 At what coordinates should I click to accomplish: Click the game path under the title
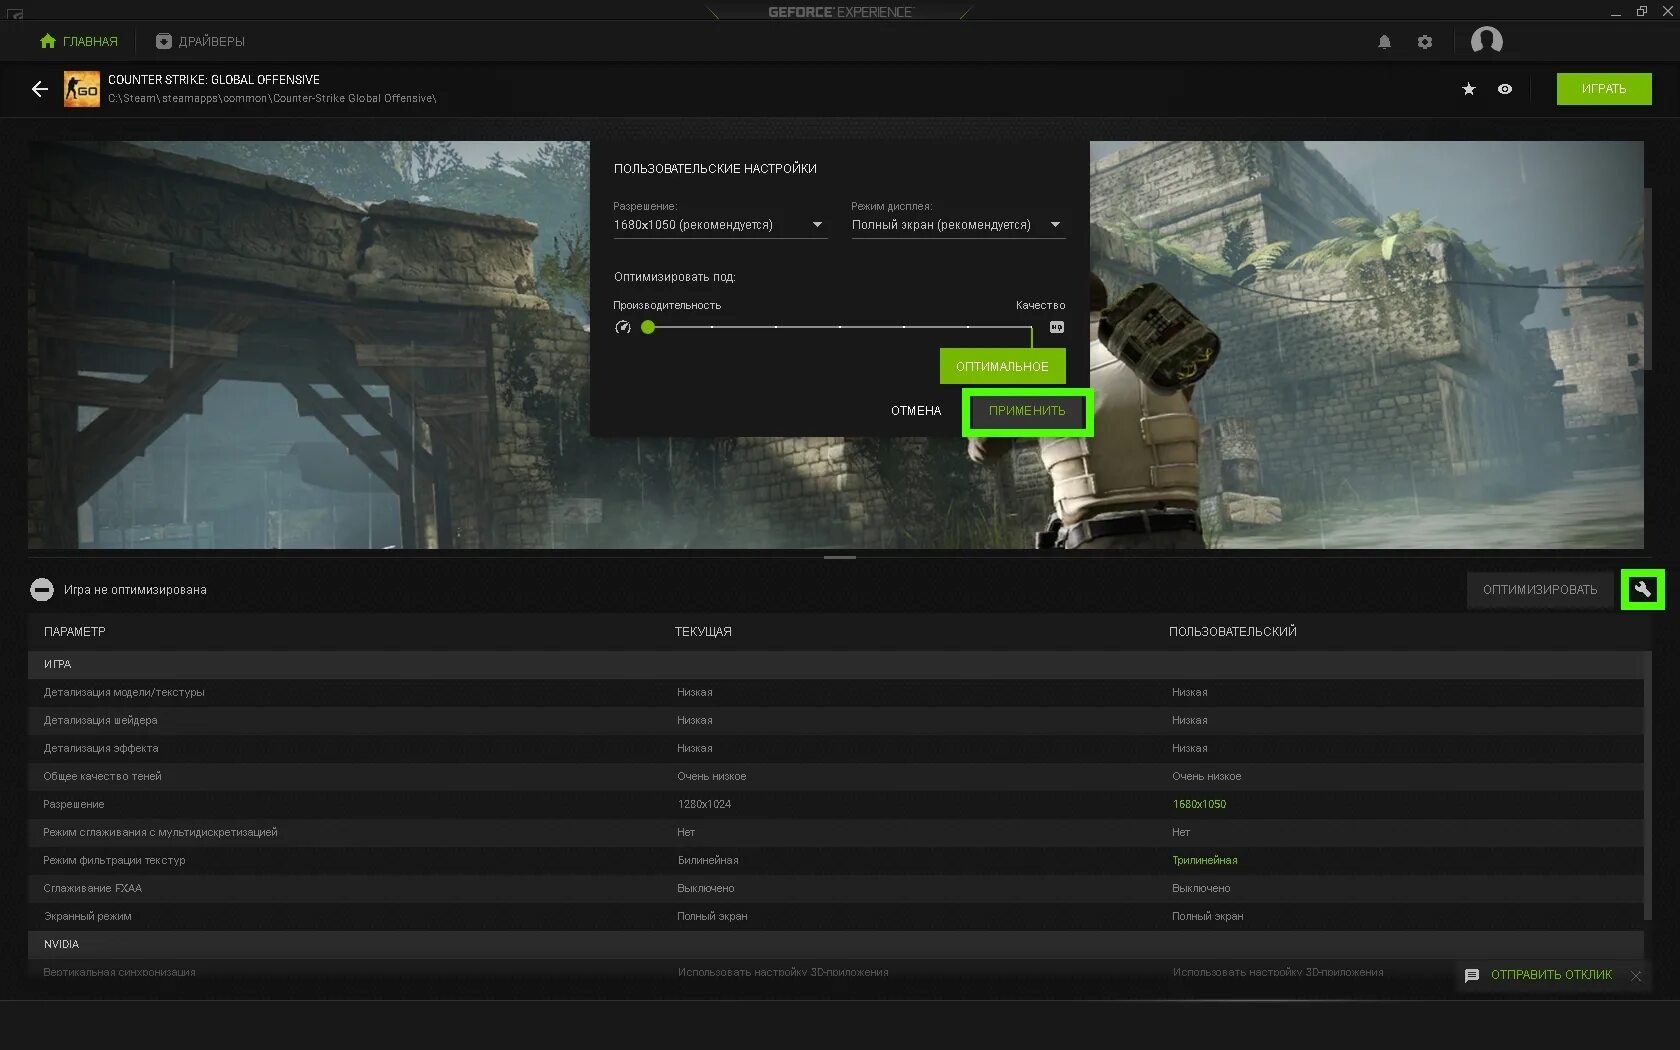(x=272, y=98)
